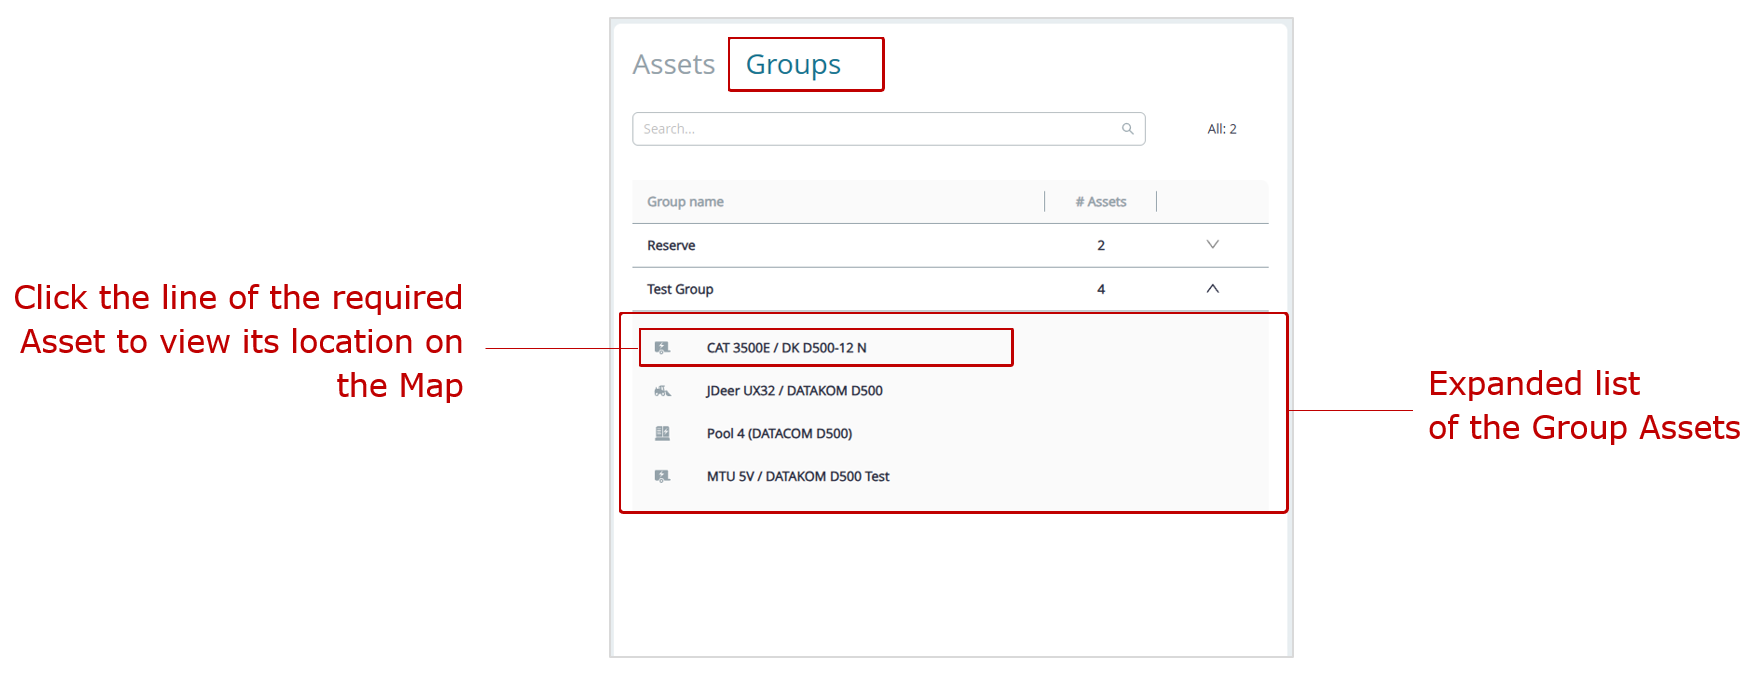
Task: Select Pool 4 (DATACOM D500) asset
Action: tap(779, 434)
